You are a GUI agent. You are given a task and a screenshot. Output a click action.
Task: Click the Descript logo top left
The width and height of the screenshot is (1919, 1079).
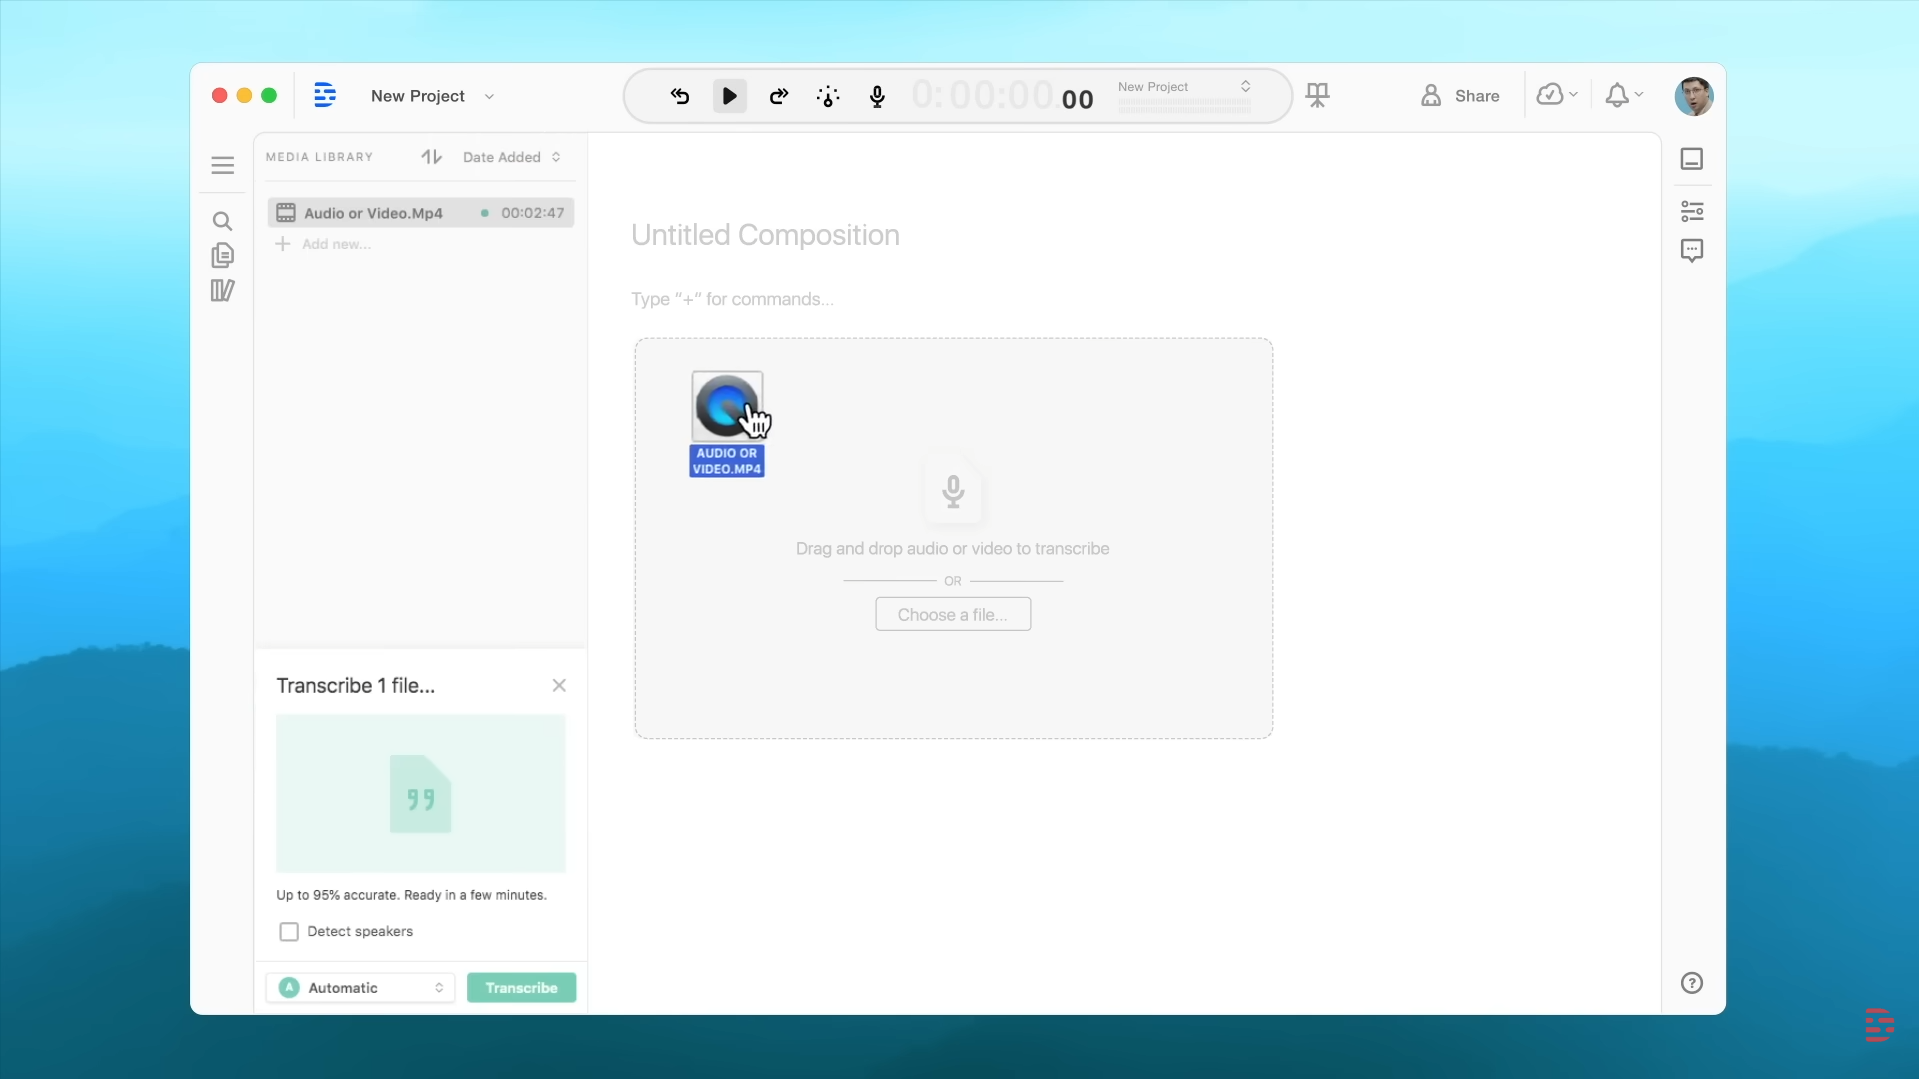[324, 95]
